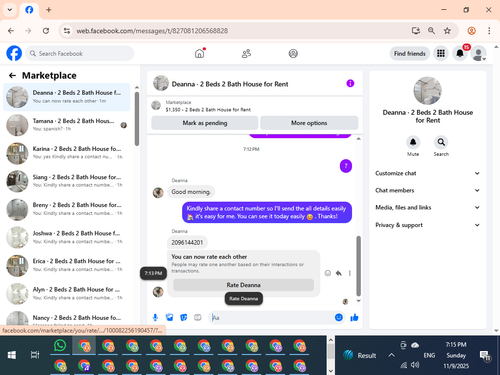The image size is (500, 375).
Task: Attach a photo file icon
Action: click(x=169, y=317)
